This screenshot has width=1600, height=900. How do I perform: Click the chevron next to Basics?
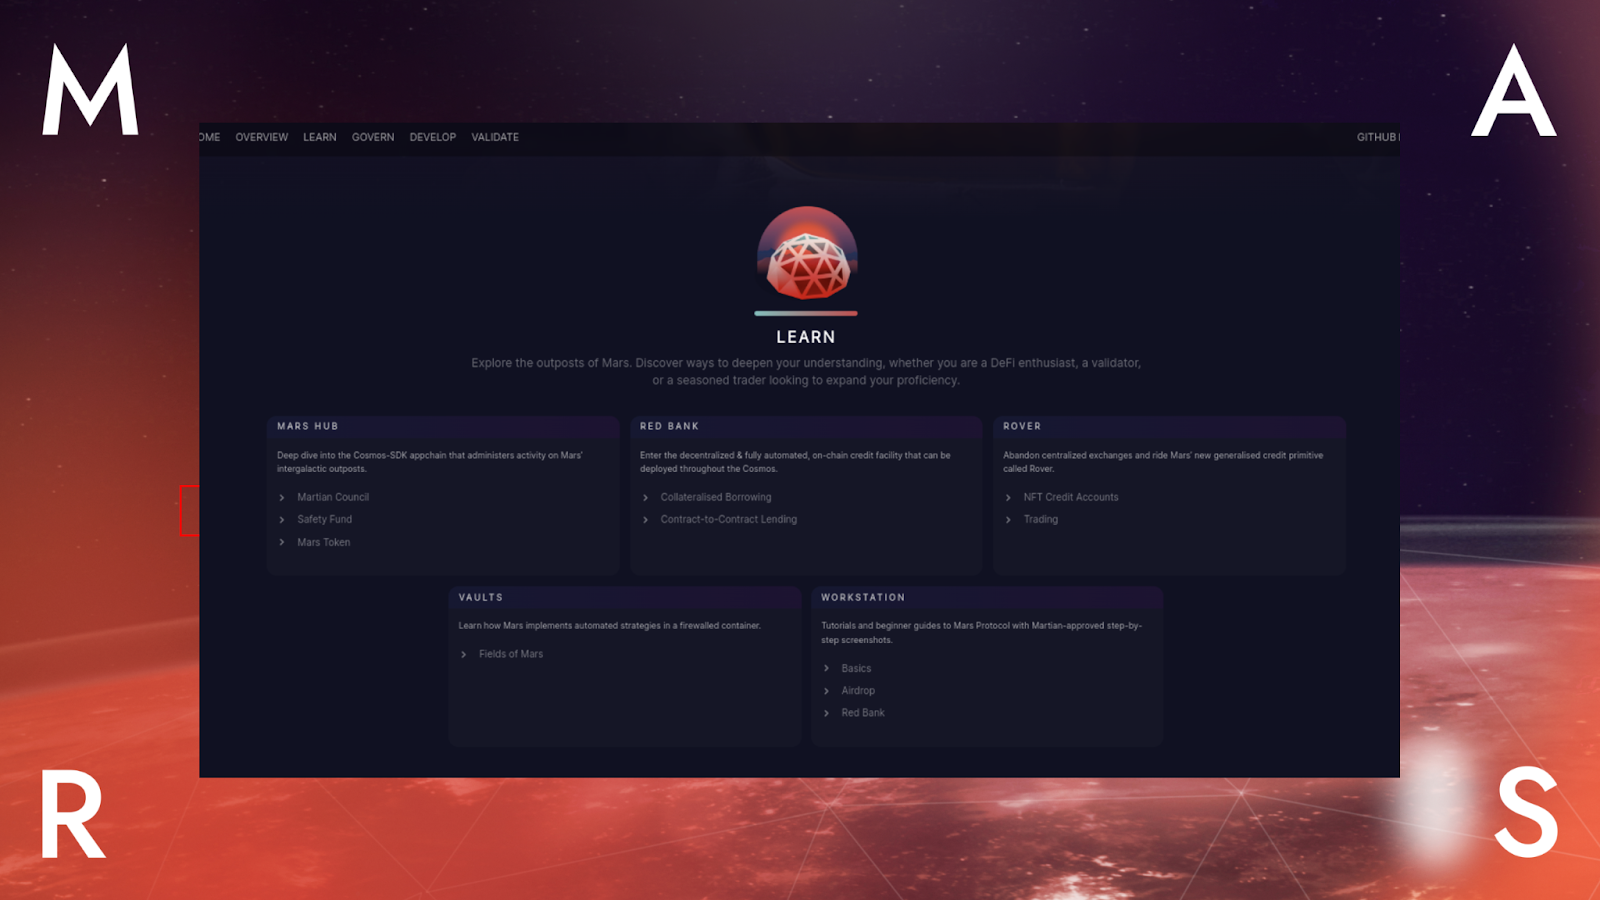pos(826,668)
